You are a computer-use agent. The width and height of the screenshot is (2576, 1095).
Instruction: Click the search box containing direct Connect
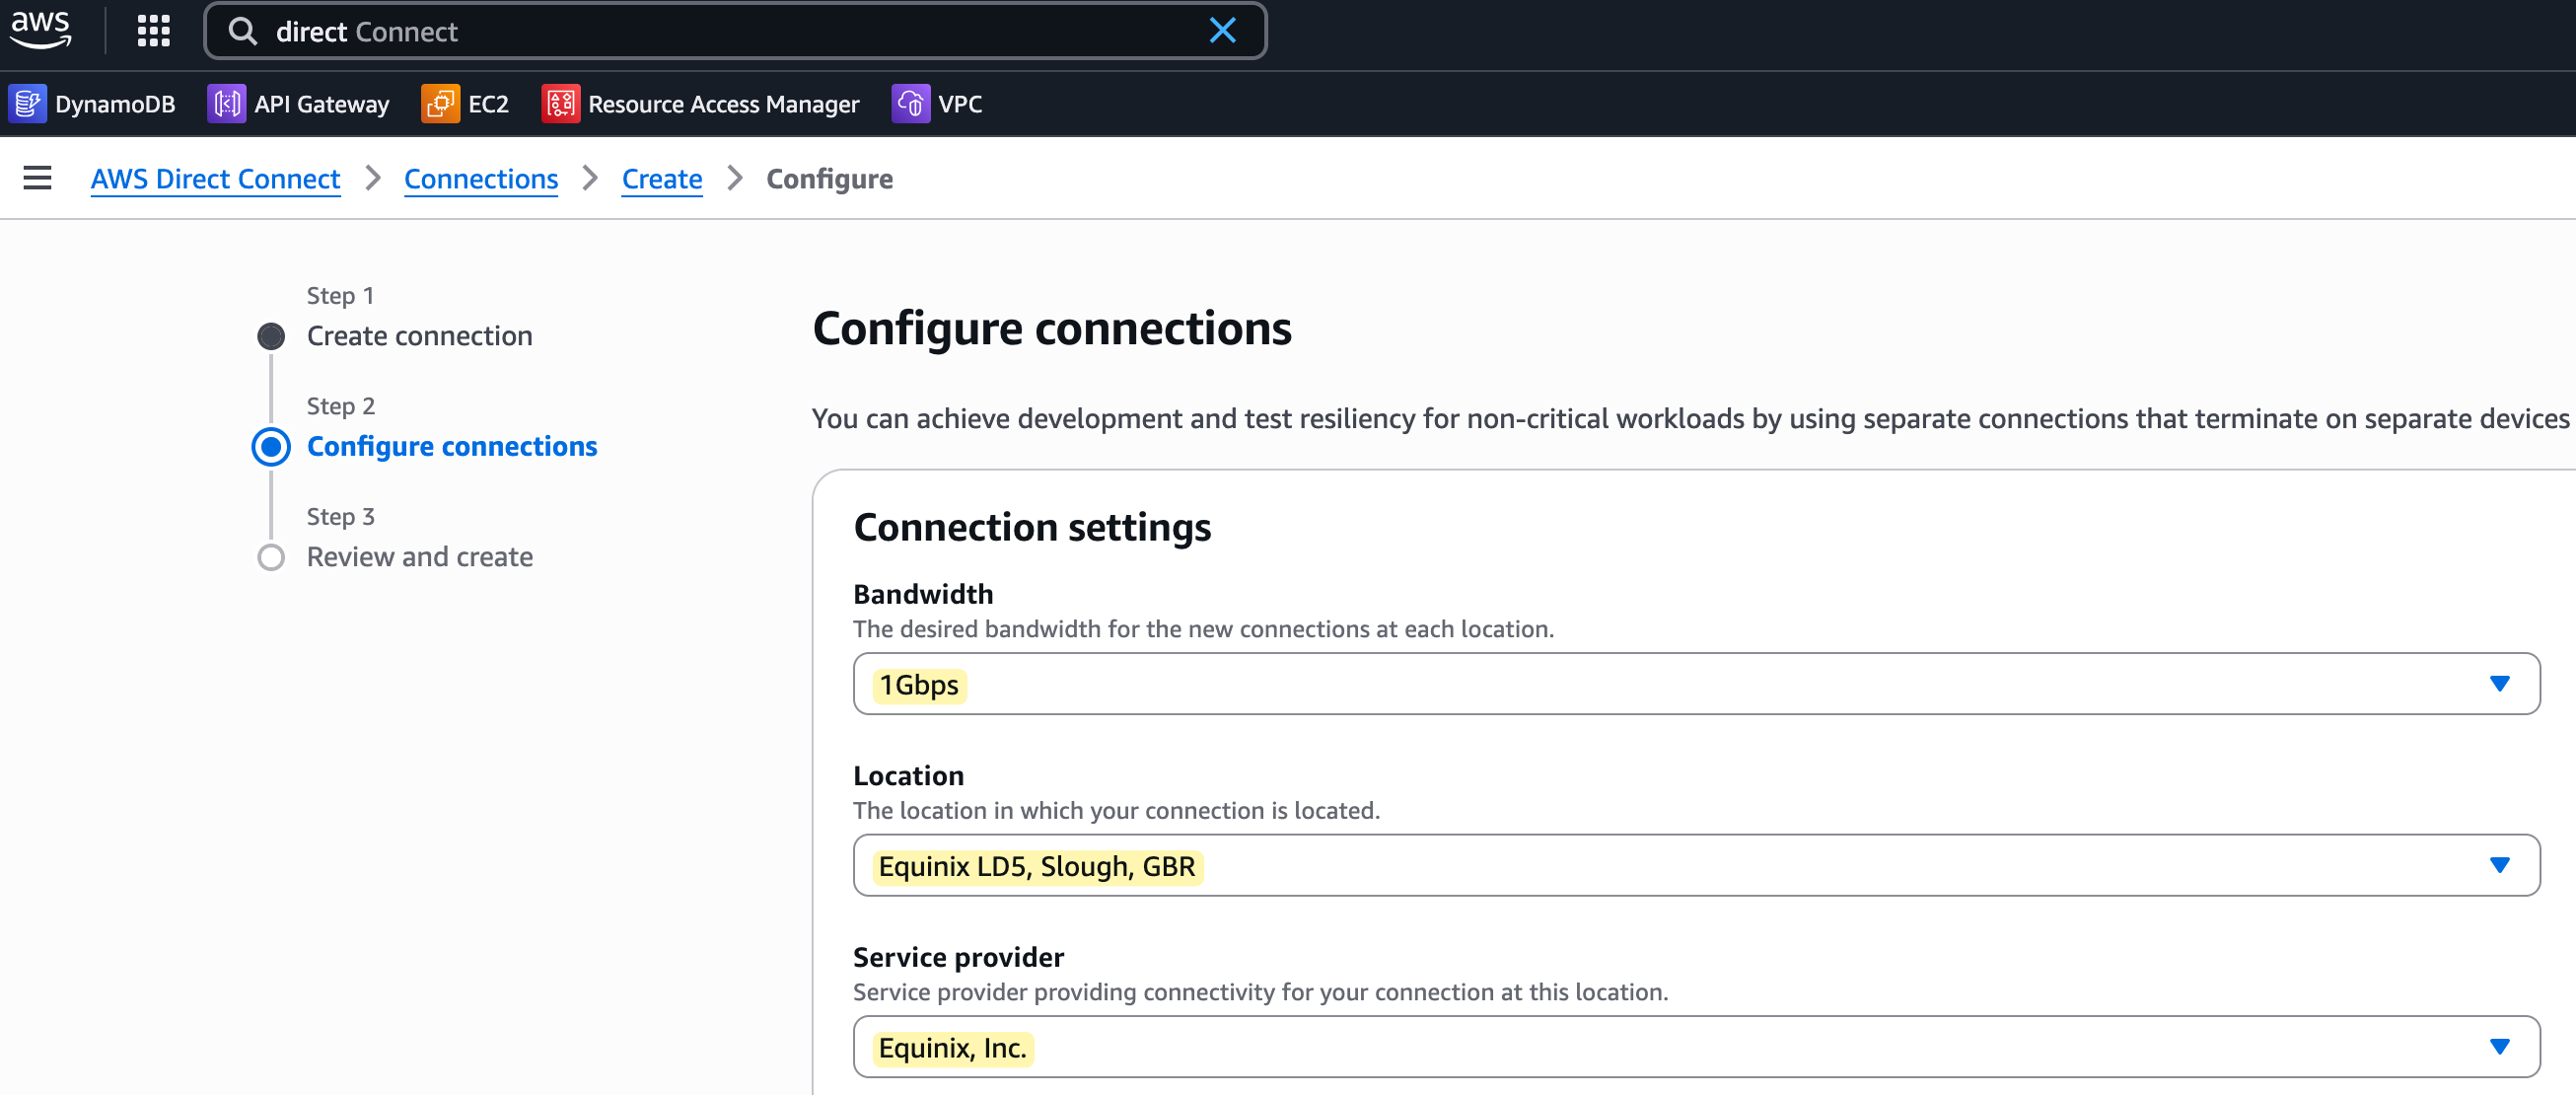(735, 31)
